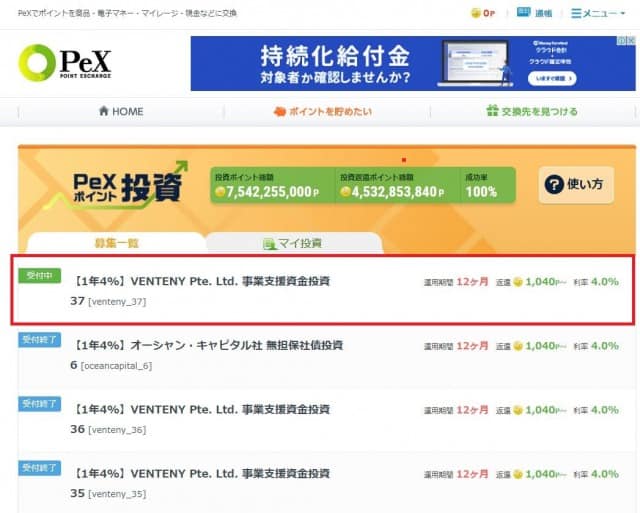Open the メニュー dropdown menu
The width and height of the screenshot is (640, 513).
coord(598,13)
